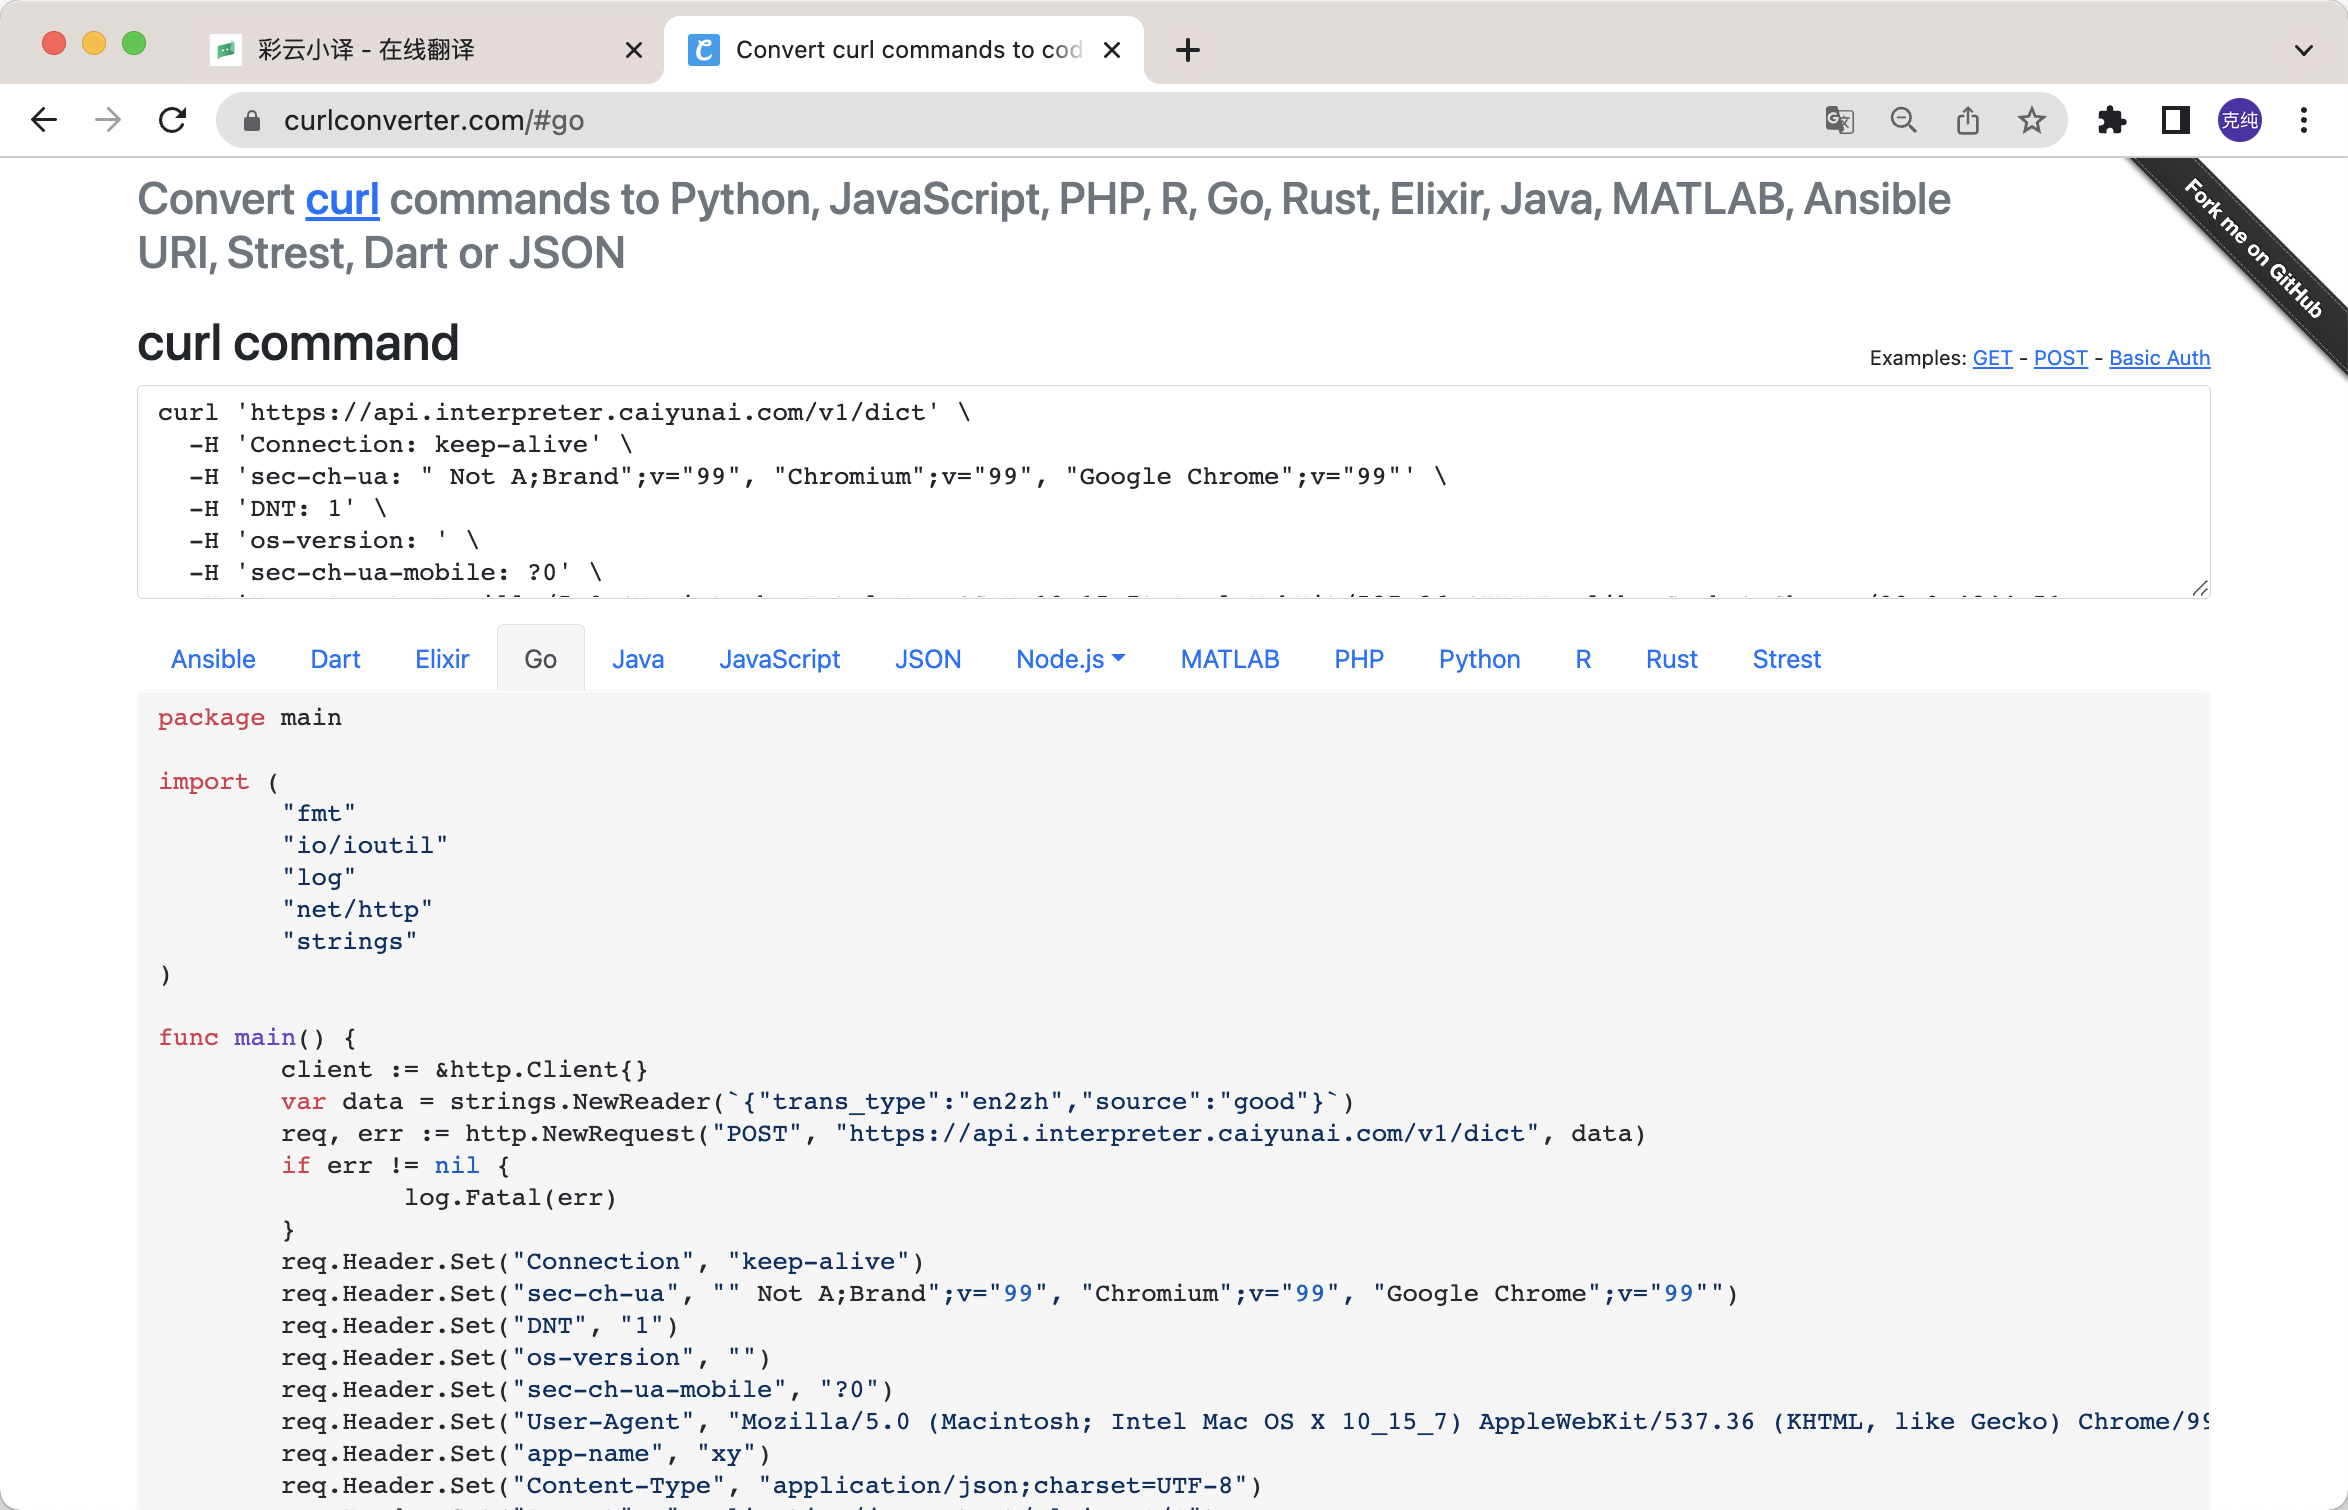Open the profile avatar menu
The width and height of the screenshot is (2348, 1510).
click(x=2240, y=120)
